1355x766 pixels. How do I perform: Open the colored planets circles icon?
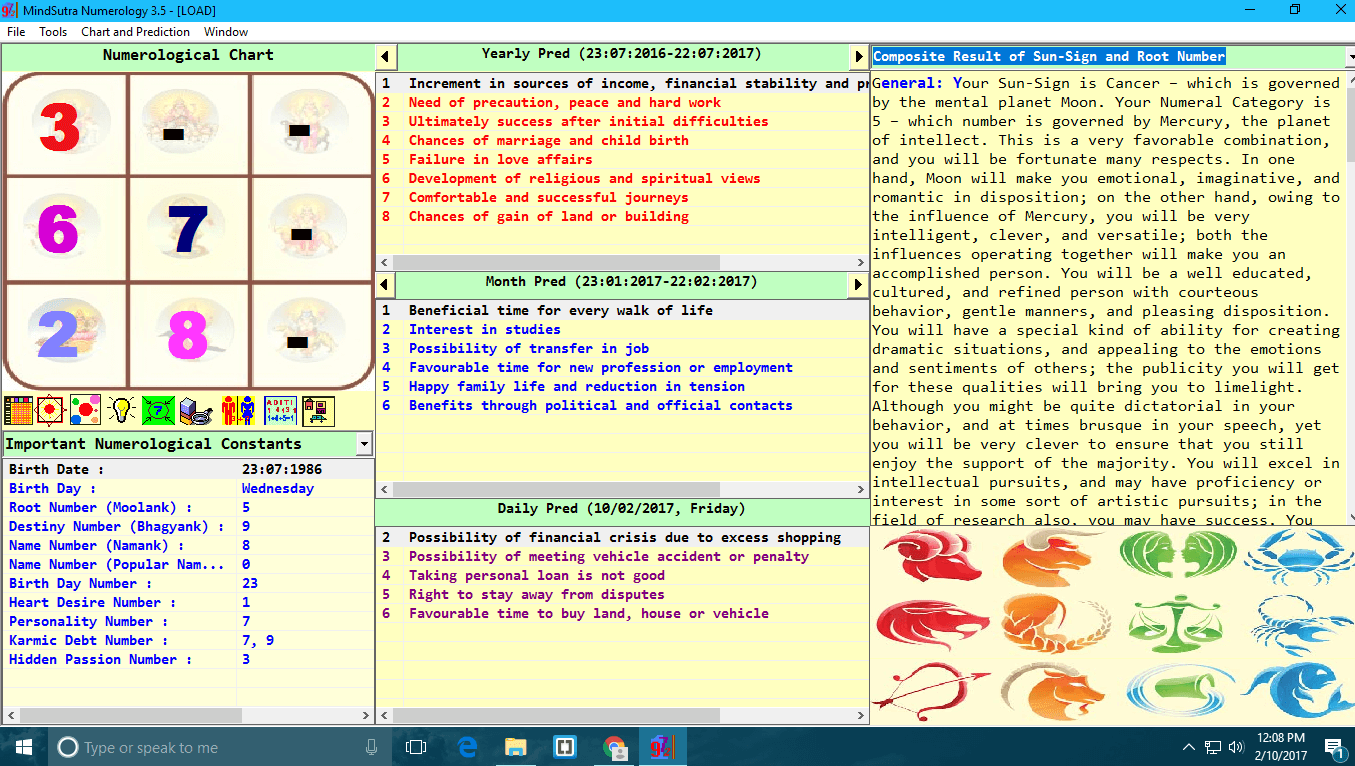pyautogui.click(x=85, y=411)
